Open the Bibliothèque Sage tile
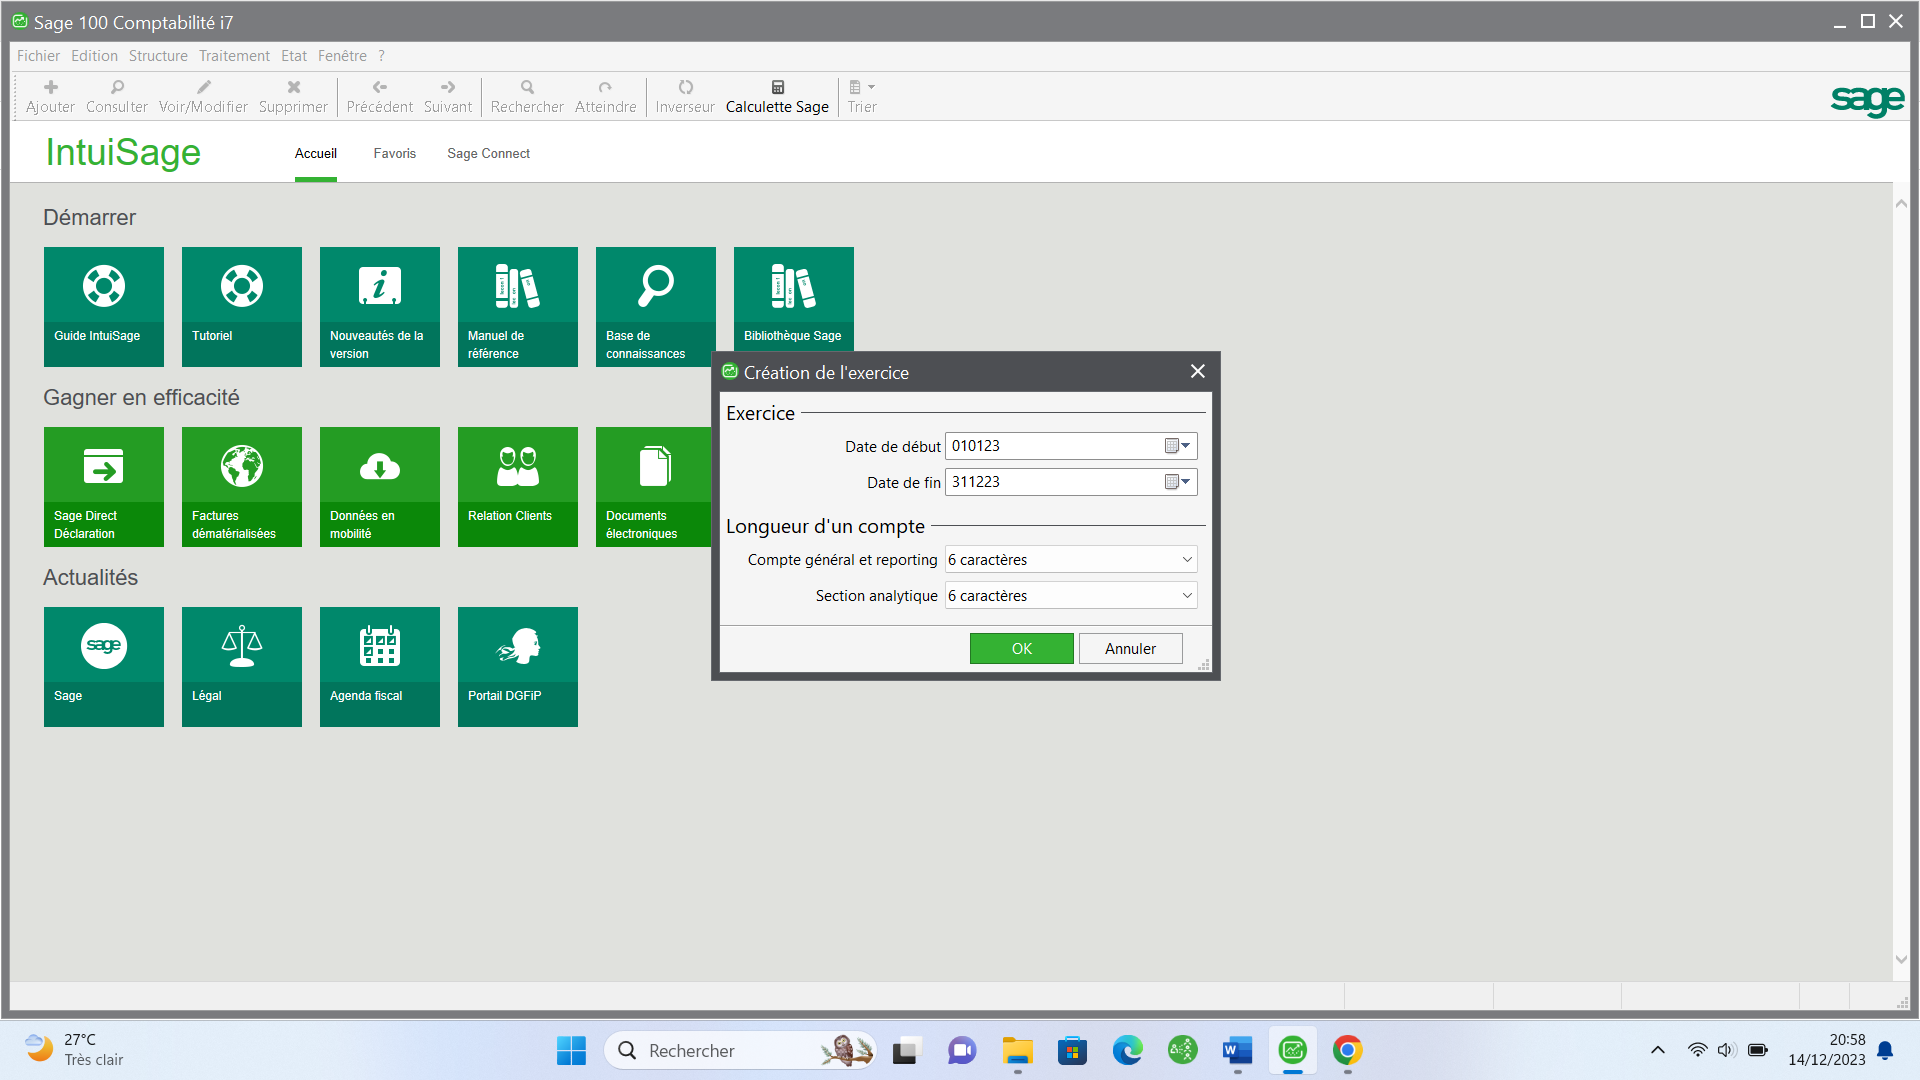 pyautogui.click(x=793, y=298)
